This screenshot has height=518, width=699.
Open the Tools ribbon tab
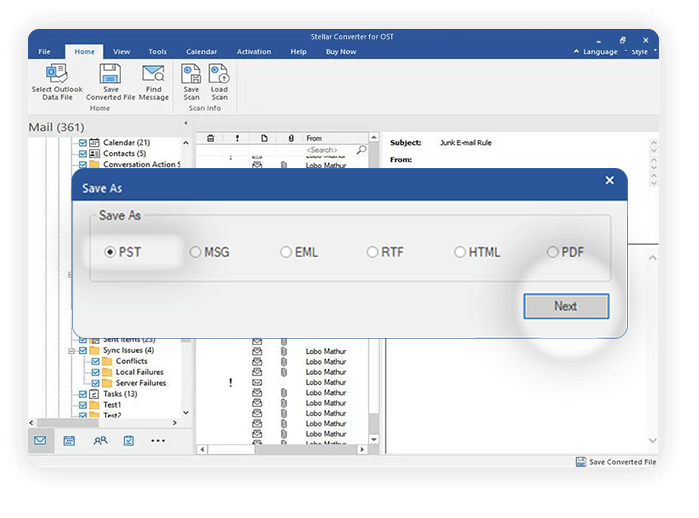157,52
